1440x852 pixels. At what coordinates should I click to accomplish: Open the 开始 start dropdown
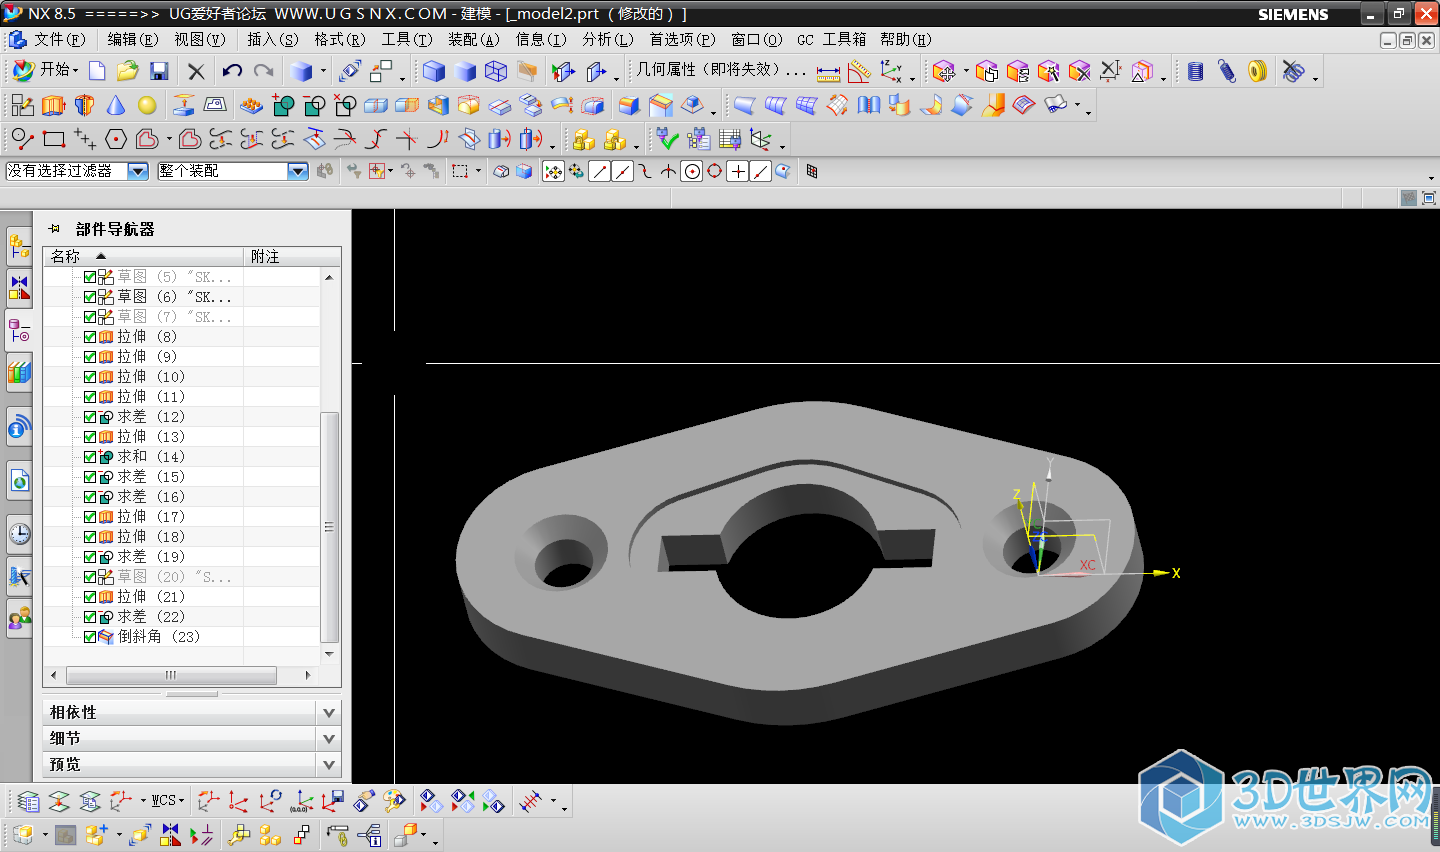coord(45,70)
